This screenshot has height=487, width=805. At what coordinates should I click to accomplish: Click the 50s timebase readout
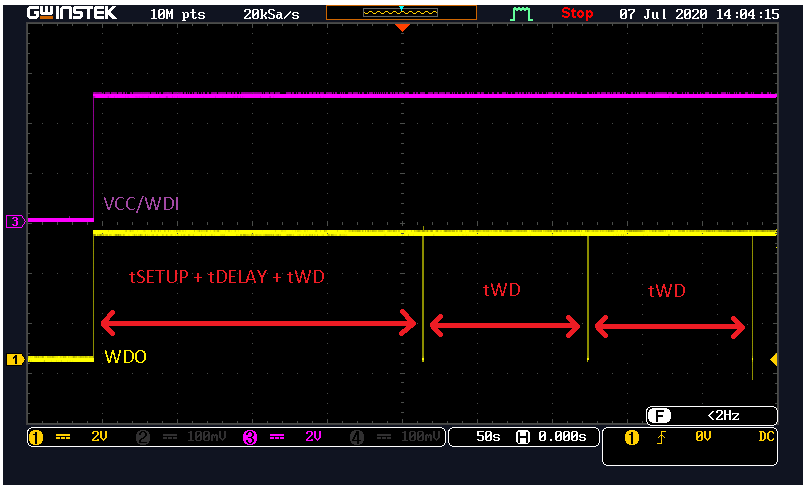[x=488, y=437]
